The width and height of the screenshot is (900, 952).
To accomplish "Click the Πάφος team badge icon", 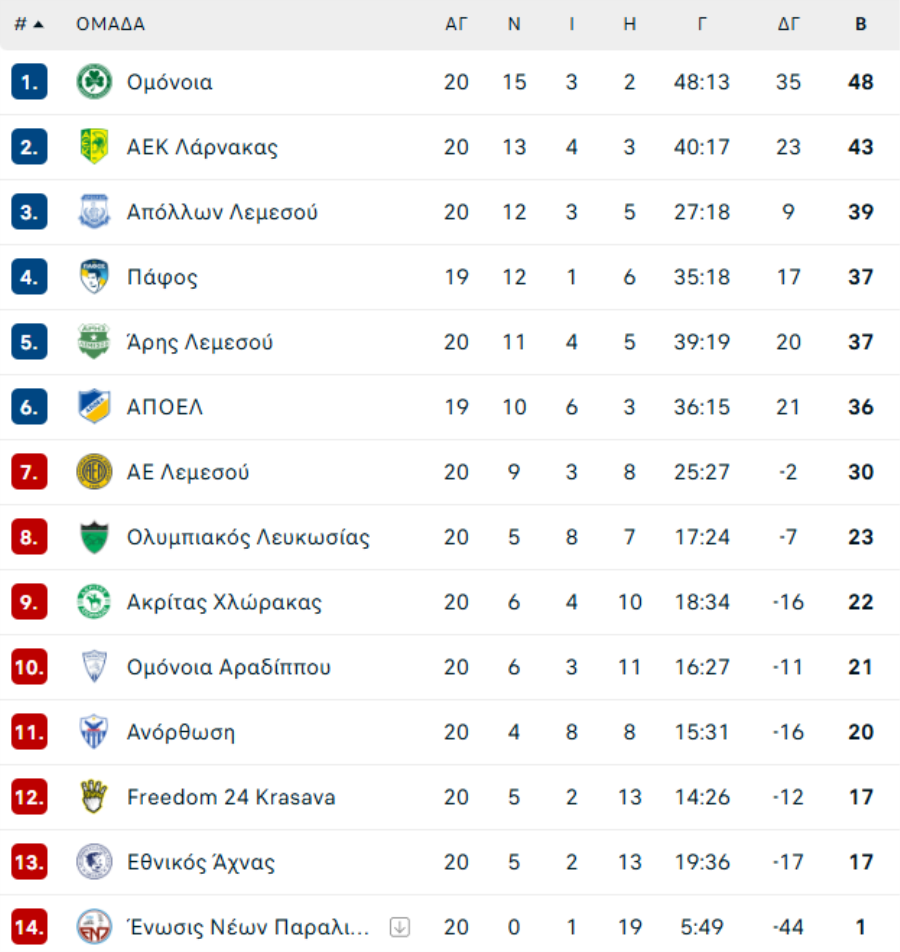I will click(x=94, y=277).
